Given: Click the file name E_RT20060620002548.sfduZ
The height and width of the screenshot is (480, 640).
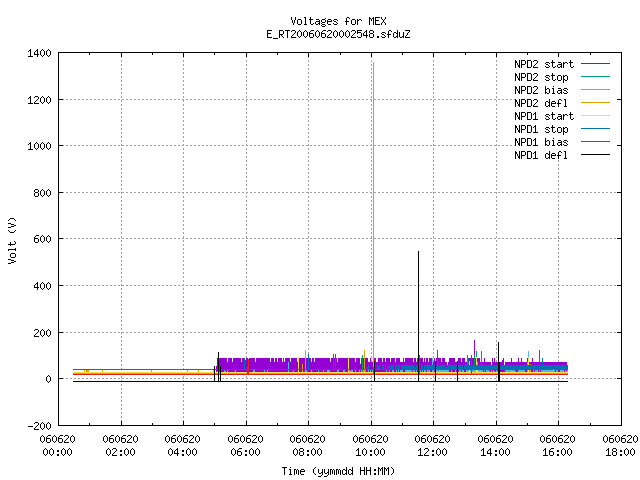Looking at the screenshot, I should 338,34.
